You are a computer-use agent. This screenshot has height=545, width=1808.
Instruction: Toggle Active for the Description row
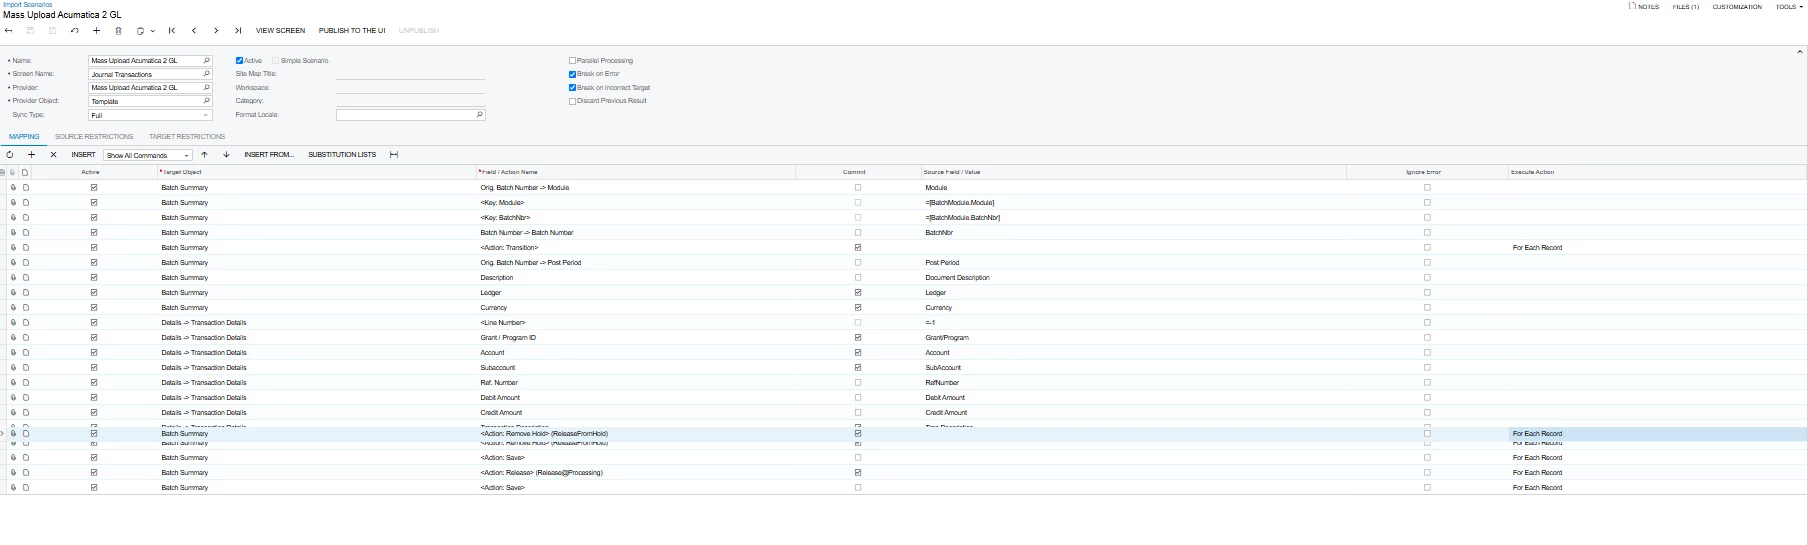[x=94, y=278]
